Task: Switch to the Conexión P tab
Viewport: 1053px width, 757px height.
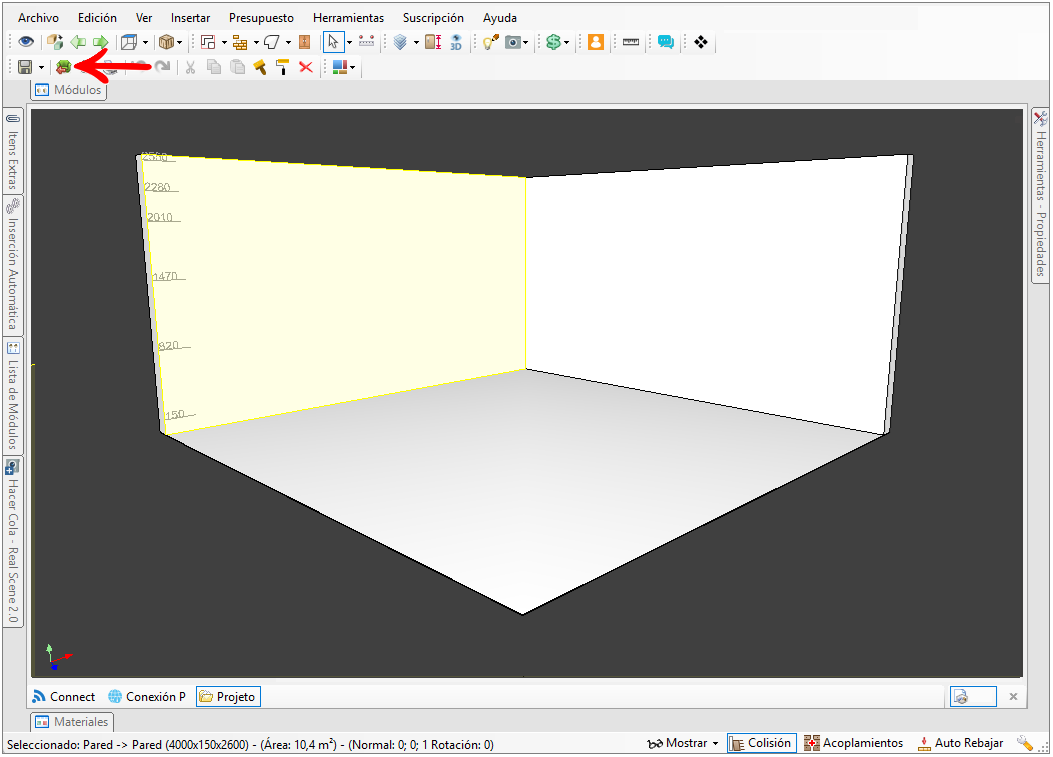Action: pyautogui.click(x=147, y=697)
